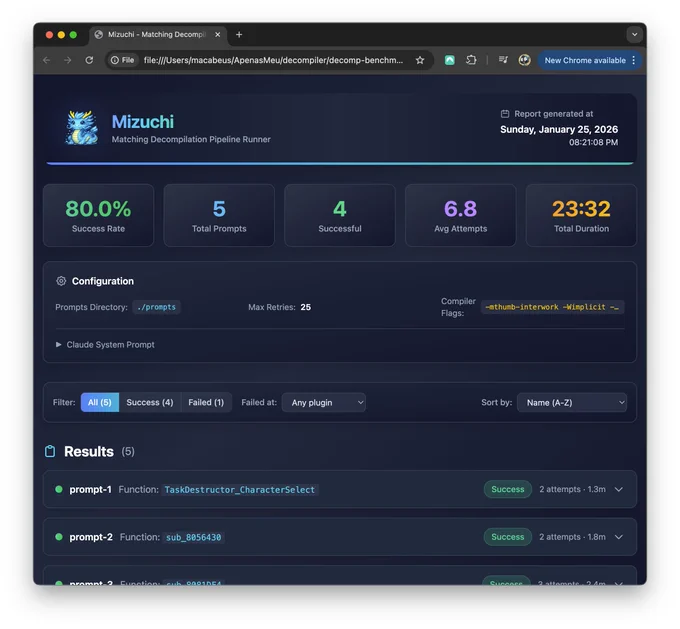
Task: Expand the prompt-2 result chevron
Action: (x=619, y=537)
